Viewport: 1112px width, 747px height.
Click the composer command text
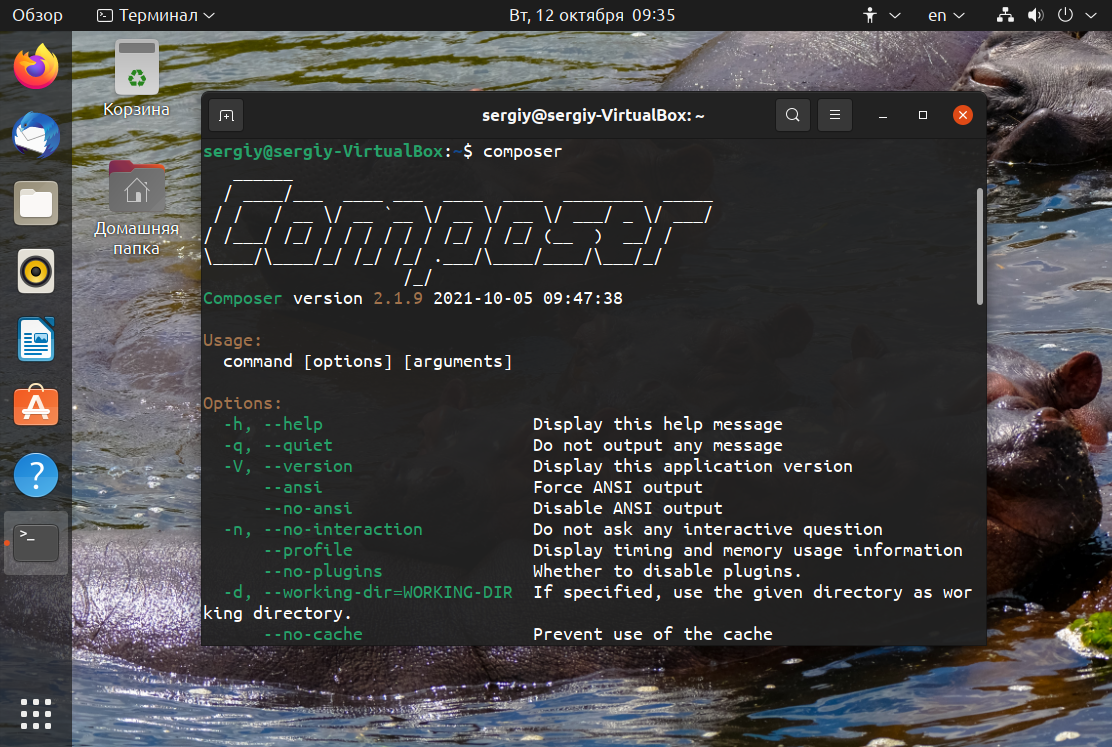pyautogui.click(x=523, y=151)
